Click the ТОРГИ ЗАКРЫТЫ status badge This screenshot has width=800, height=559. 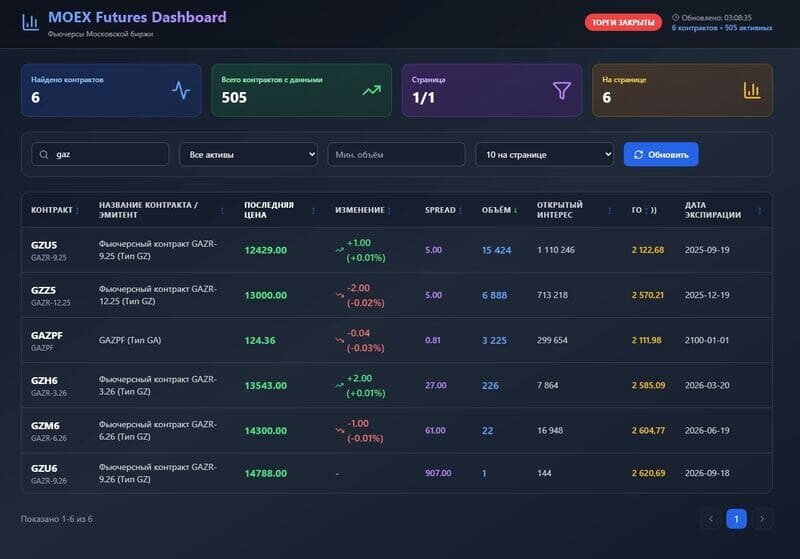click(623, 22)
